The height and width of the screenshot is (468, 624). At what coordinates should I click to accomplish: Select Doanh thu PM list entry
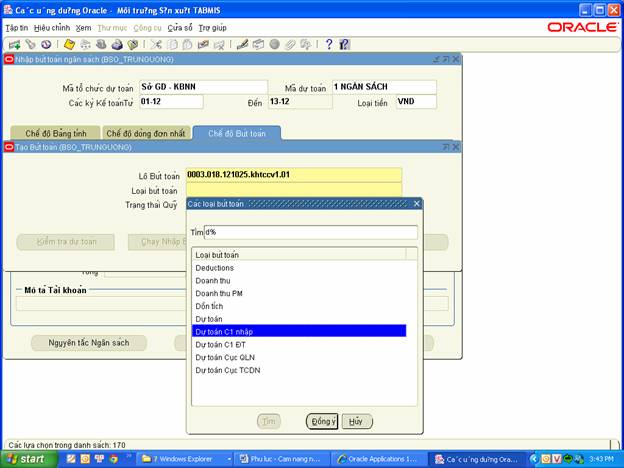(299, 293)
